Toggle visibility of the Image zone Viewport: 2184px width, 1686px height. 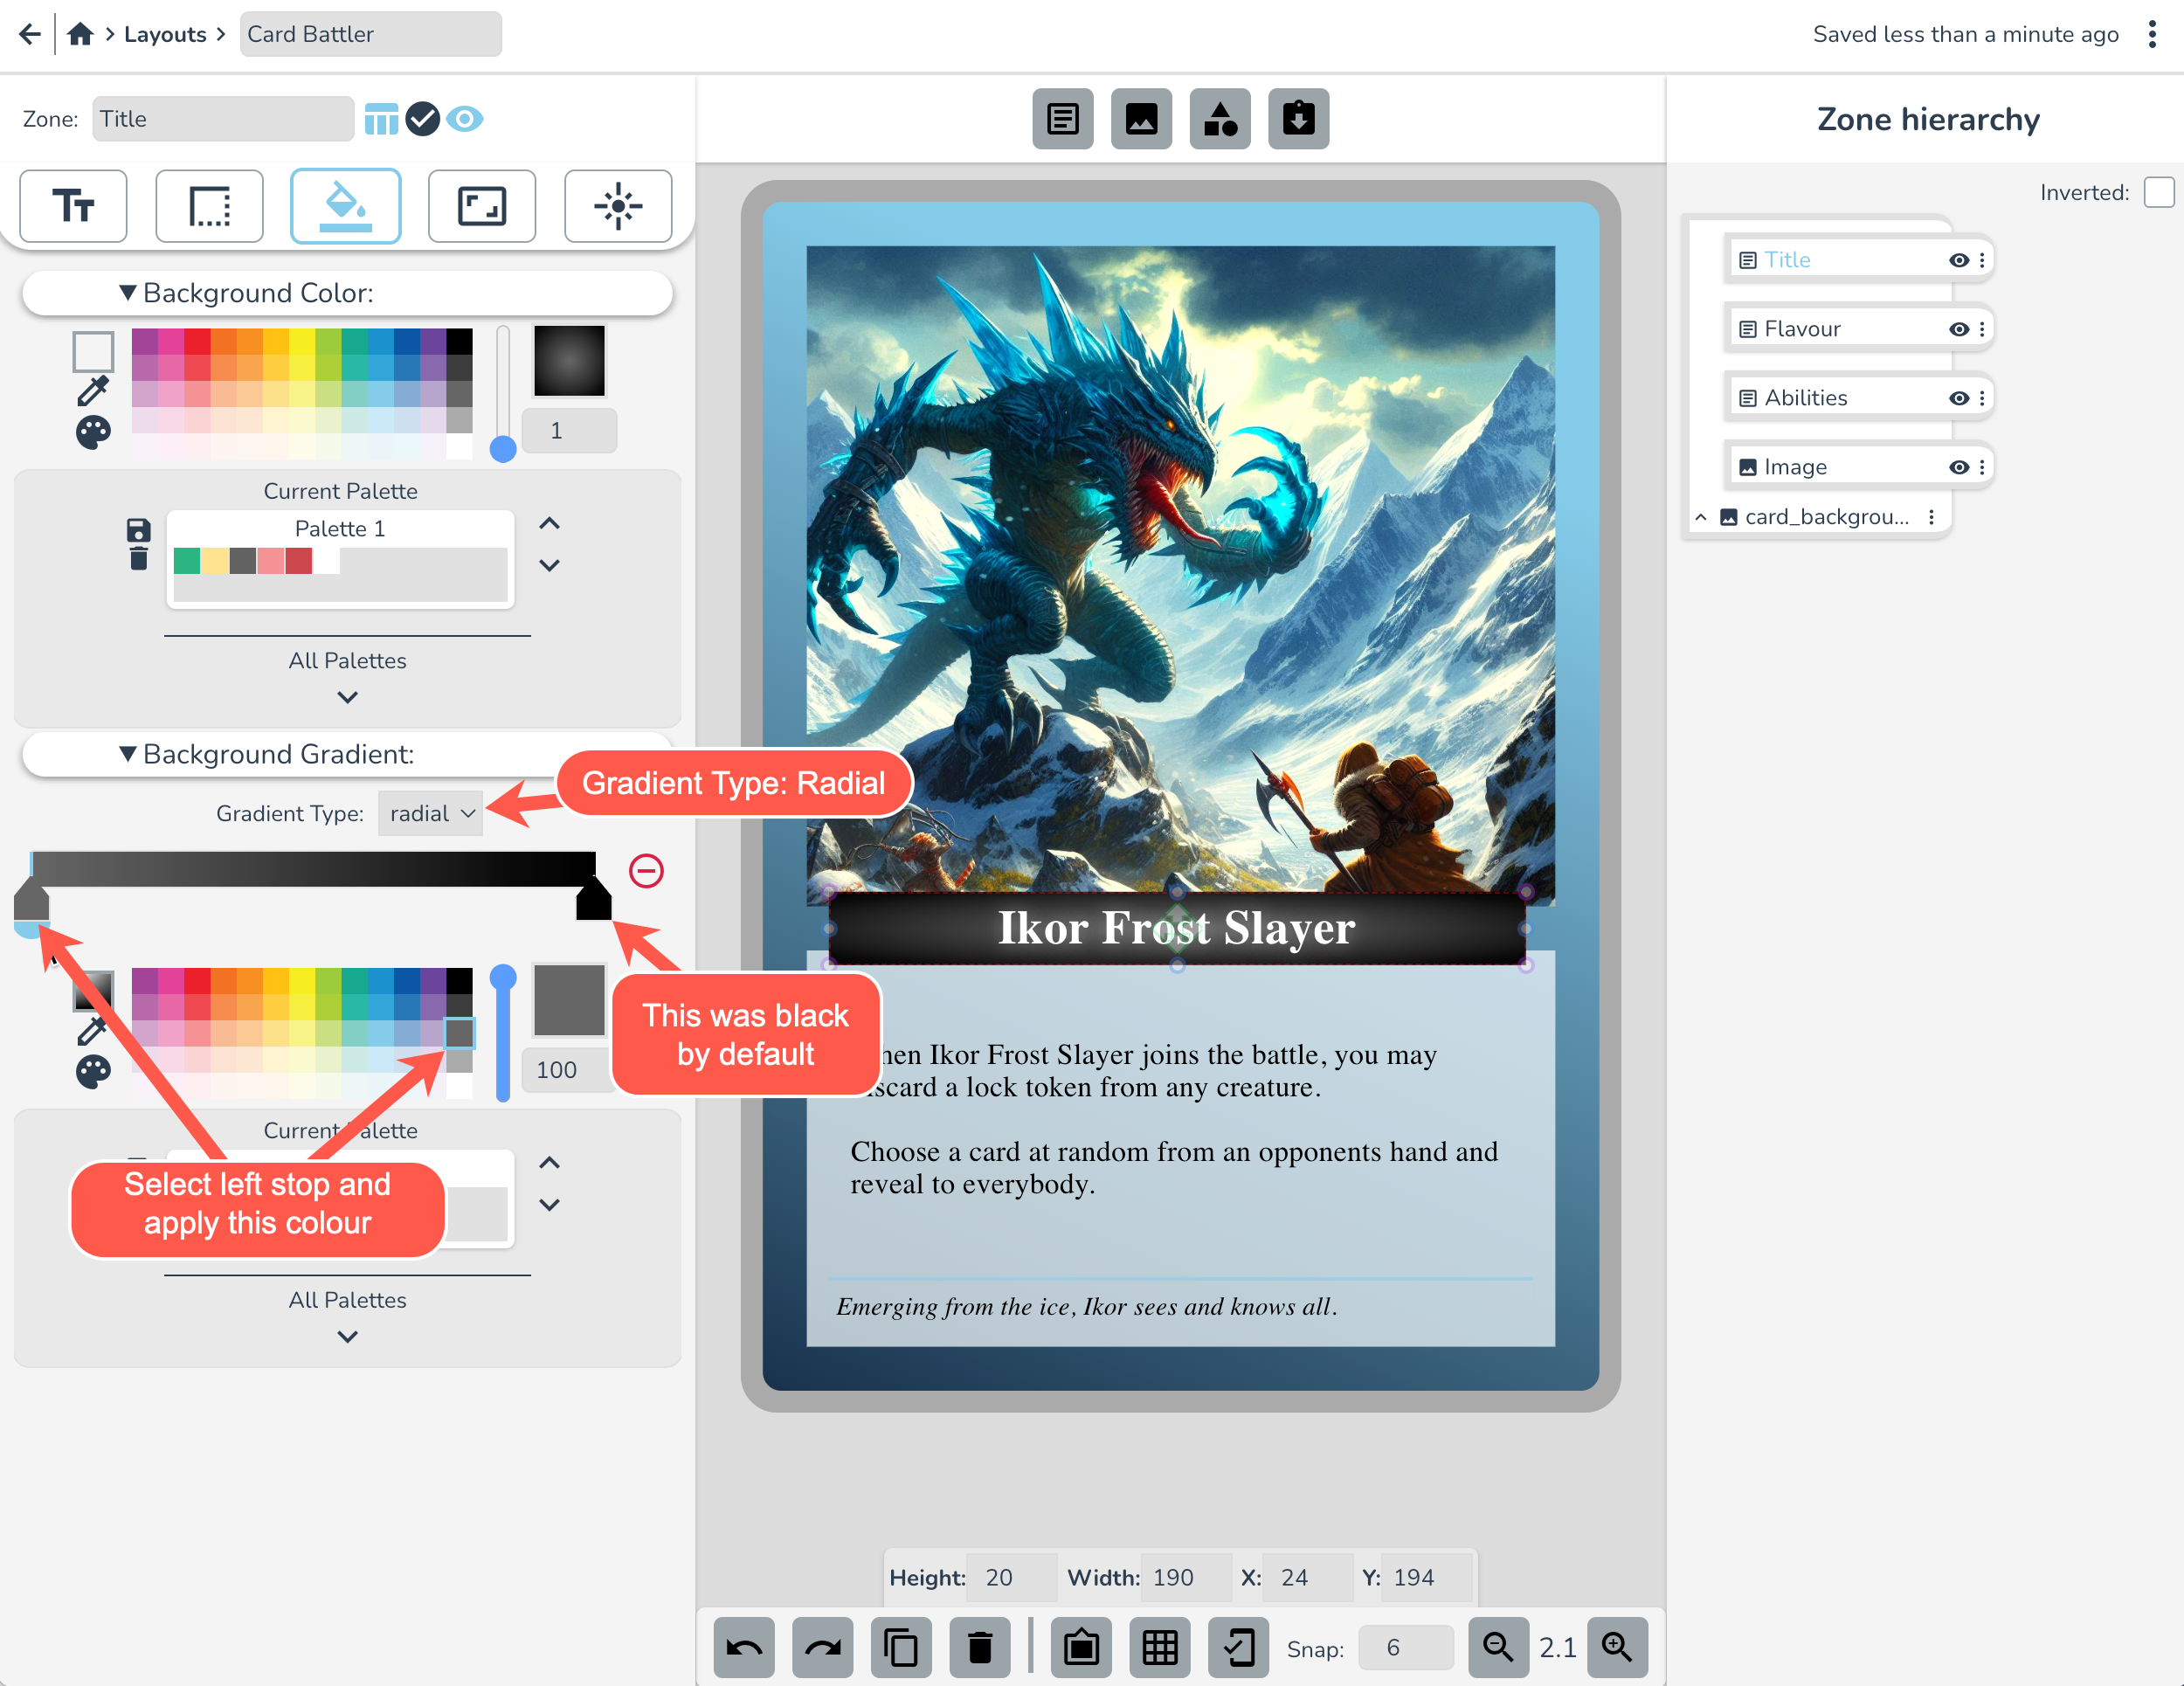(x=1958, y=467)
